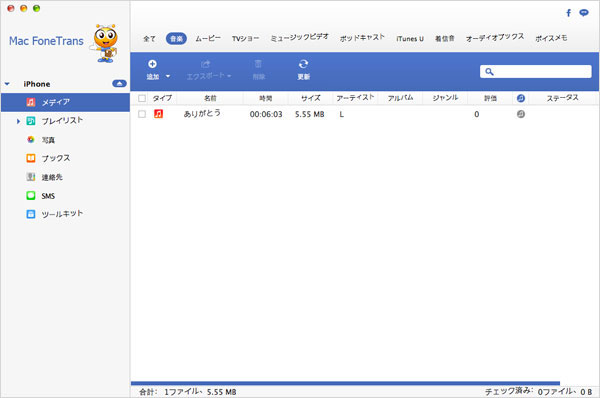Click the 写真 photos icon

click(31, 140)
